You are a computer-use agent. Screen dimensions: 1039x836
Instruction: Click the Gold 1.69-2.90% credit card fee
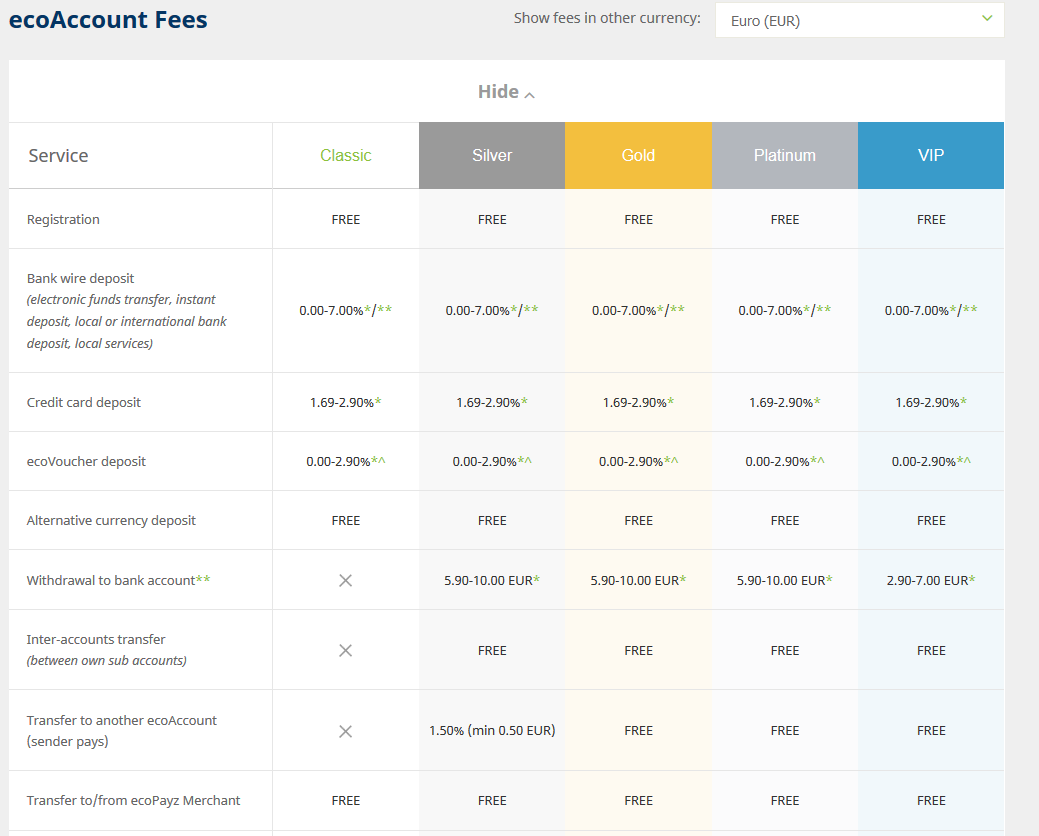pyautogui.click(x=638, y=403)
